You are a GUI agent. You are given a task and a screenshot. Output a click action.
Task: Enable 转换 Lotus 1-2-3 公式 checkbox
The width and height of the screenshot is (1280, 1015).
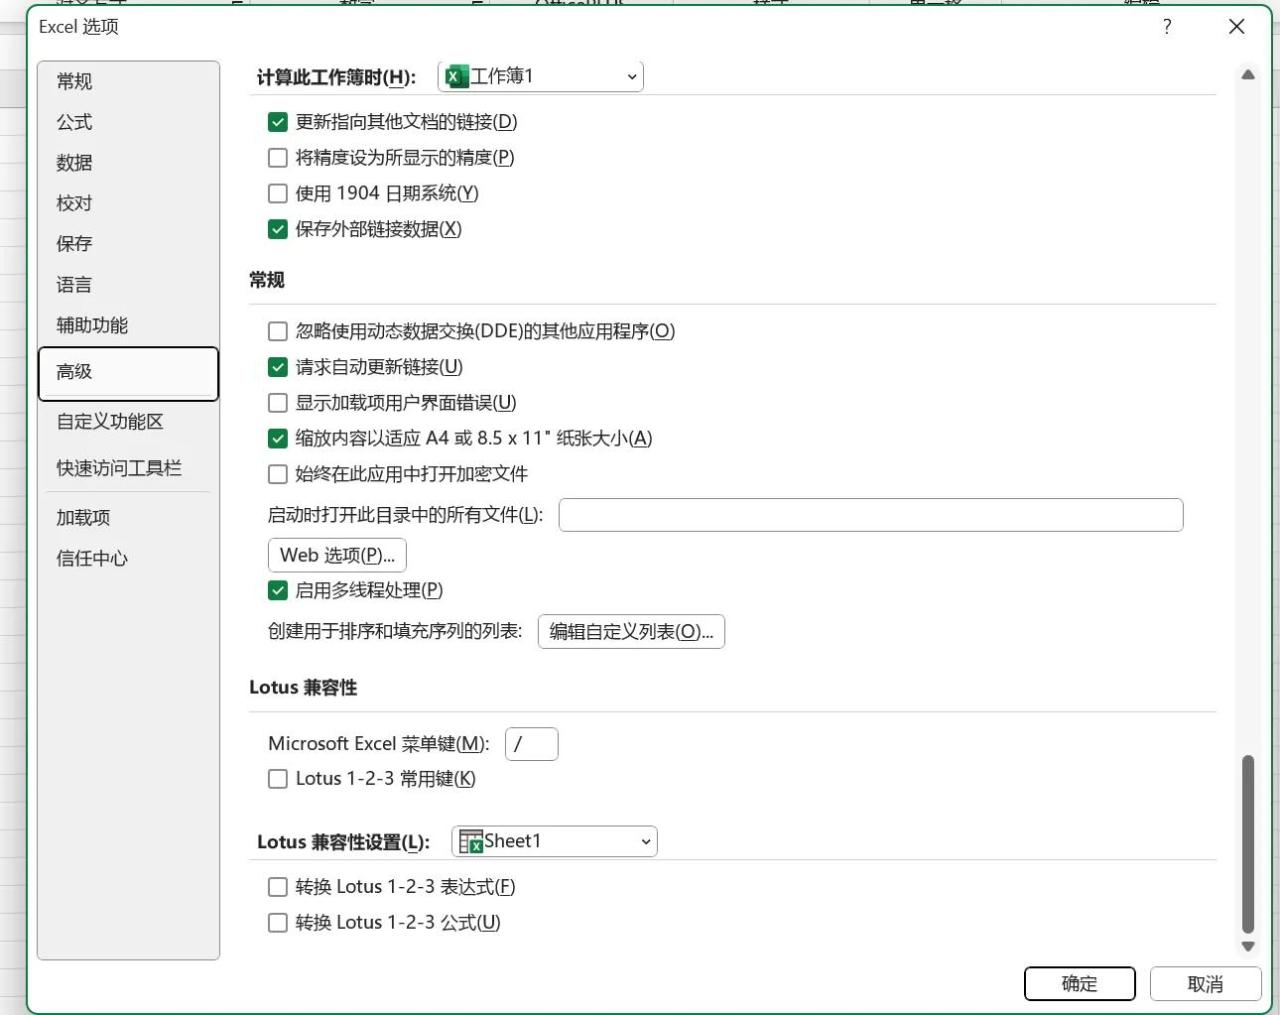278,923
